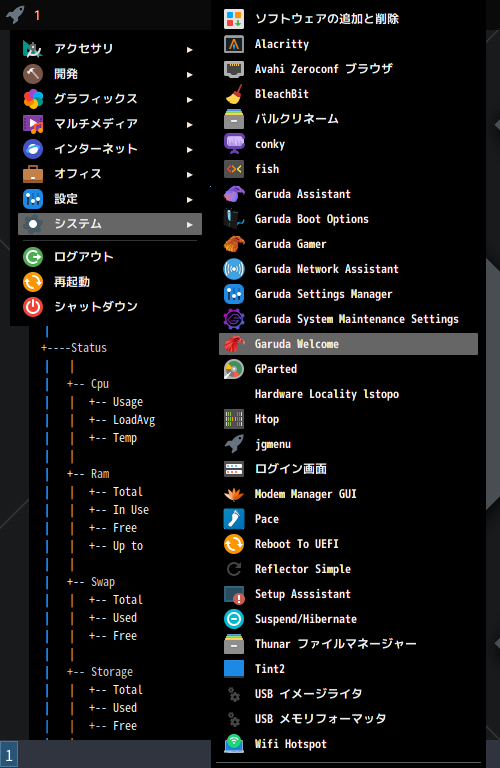Select シャットダウン to power off
500x768 pixels.
[x=110, y=307]
